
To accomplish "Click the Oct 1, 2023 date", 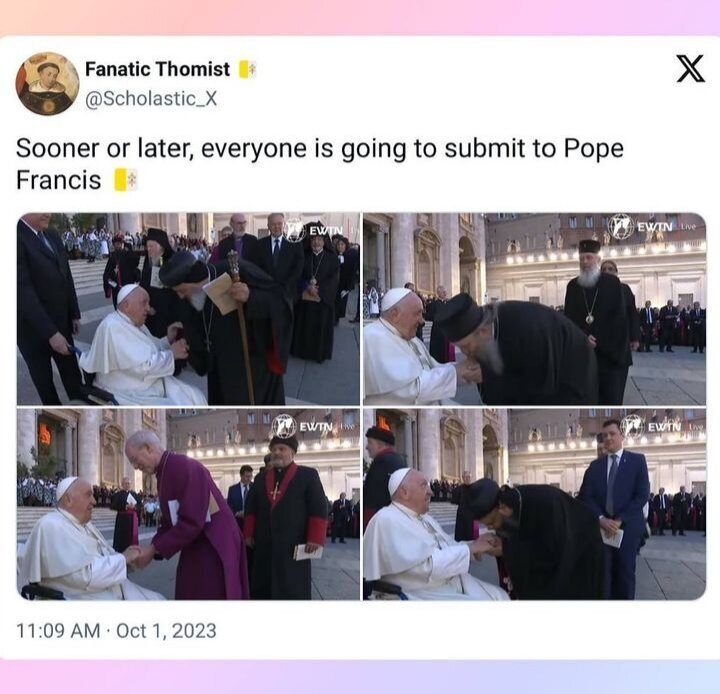I will pos(166,631).
